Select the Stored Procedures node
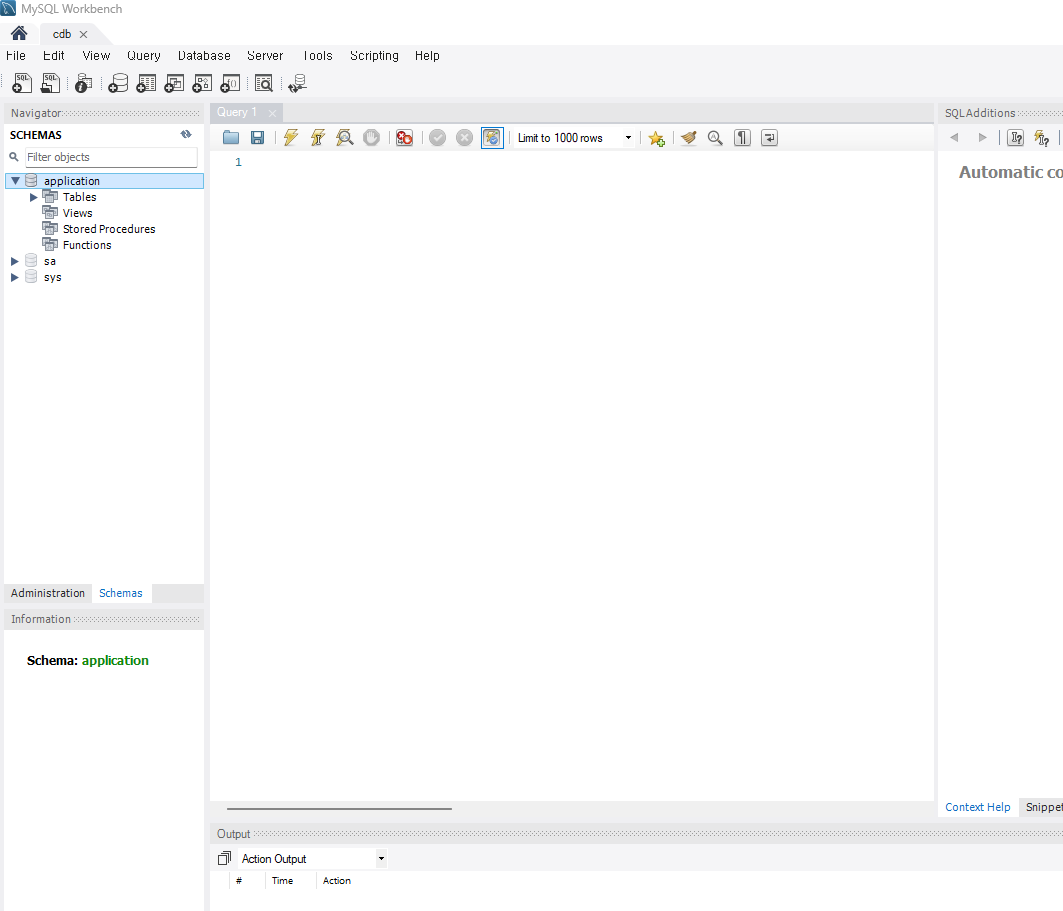This screenshot has height=911, width=1063. [108, 229]
